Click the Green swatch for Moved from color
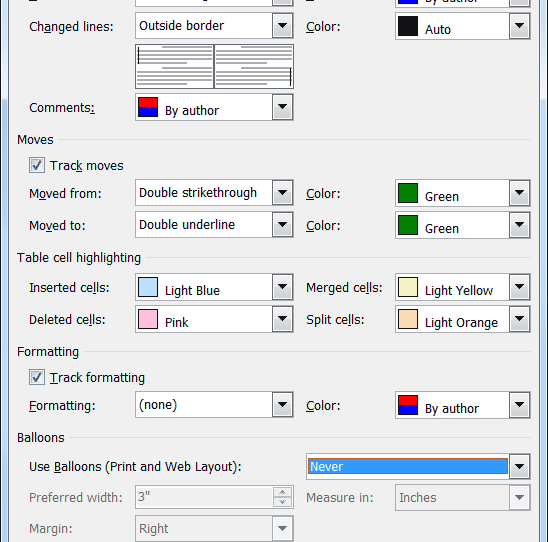The height and width of the screenshot is (542, 548). (408, 193)
